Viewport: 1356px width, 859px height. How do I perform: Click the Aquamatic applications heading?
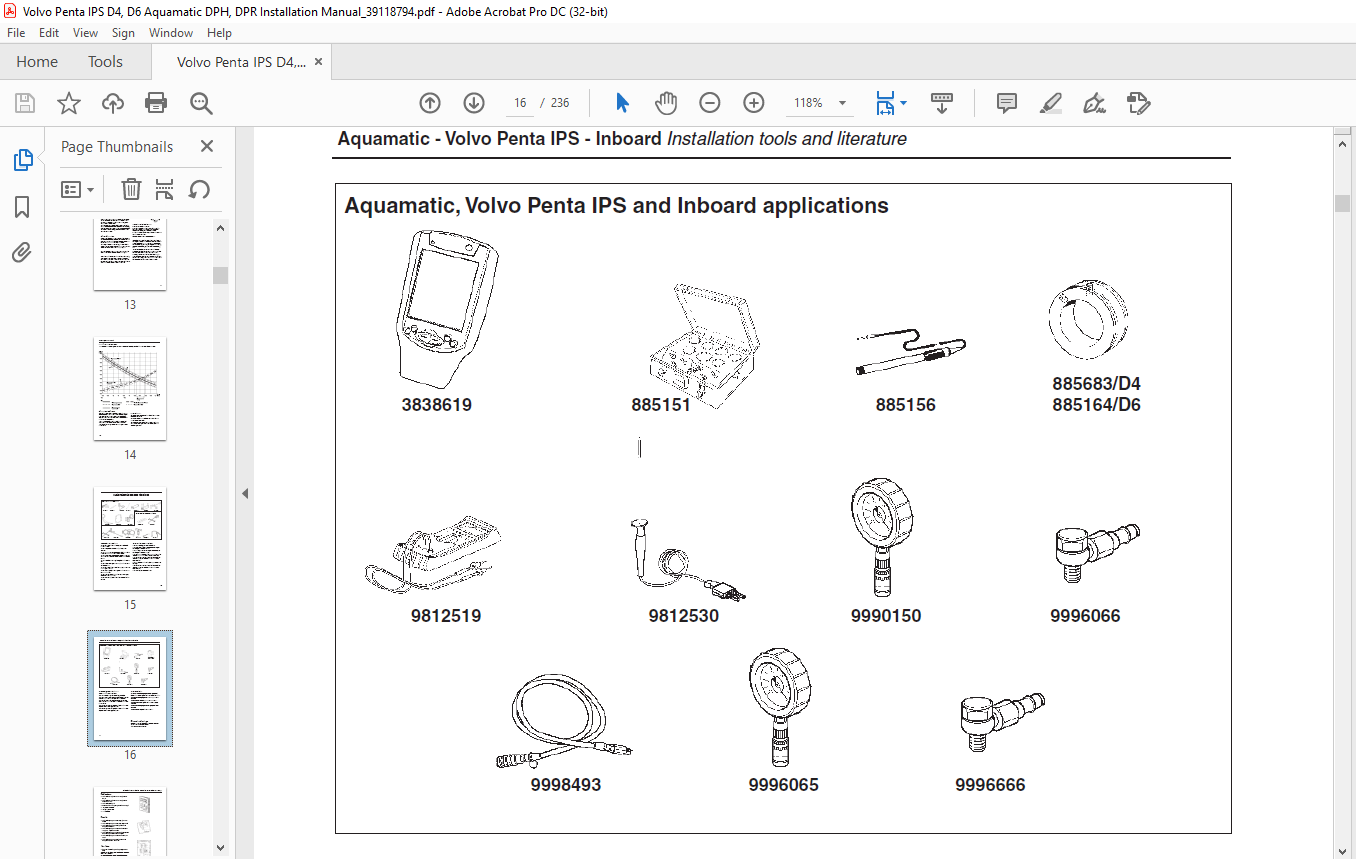(x=616, y=206)
